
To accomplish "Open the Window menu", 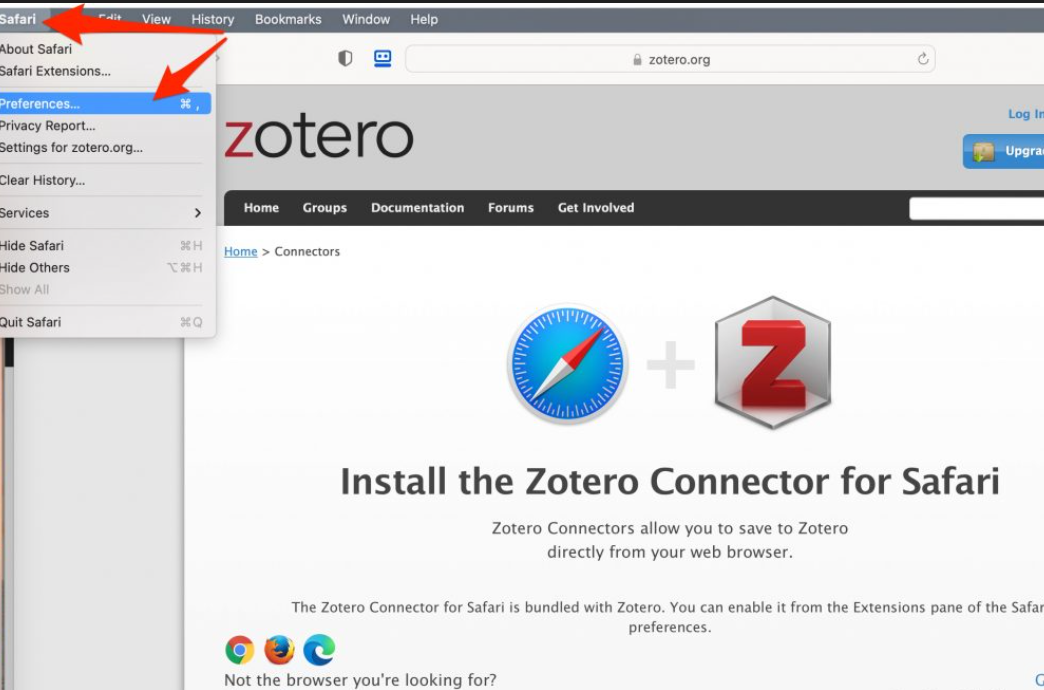I will click(x=366, y=19).
